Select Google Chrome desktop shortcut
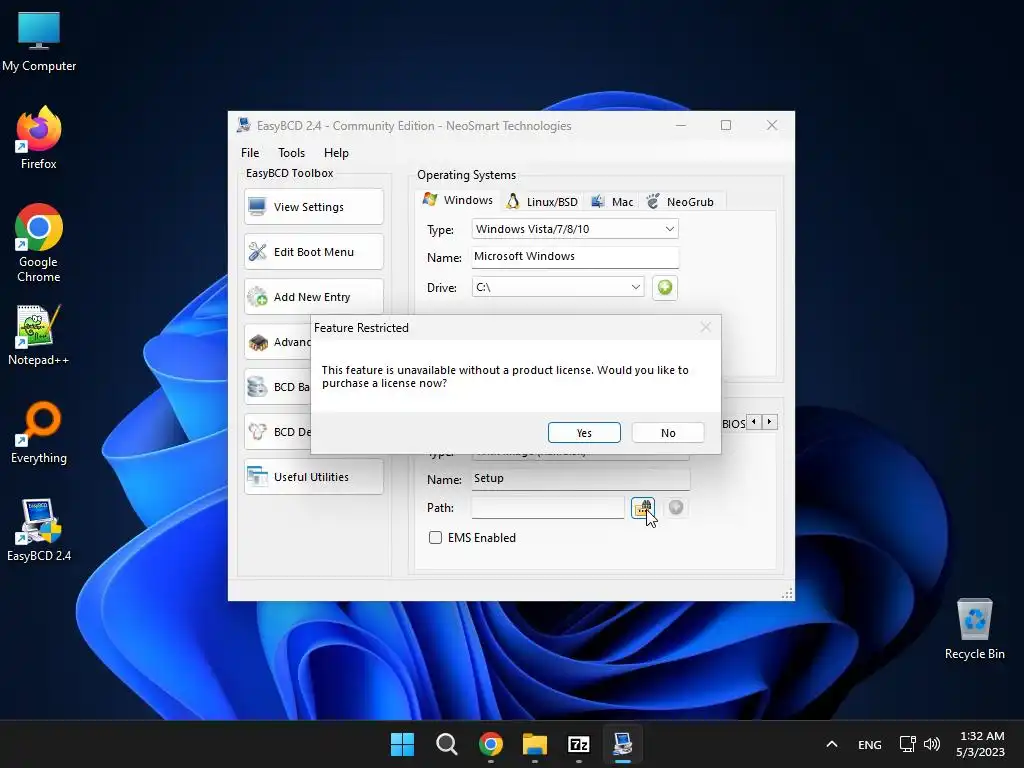Viewport: 1024px width, 768px height. 39,243
